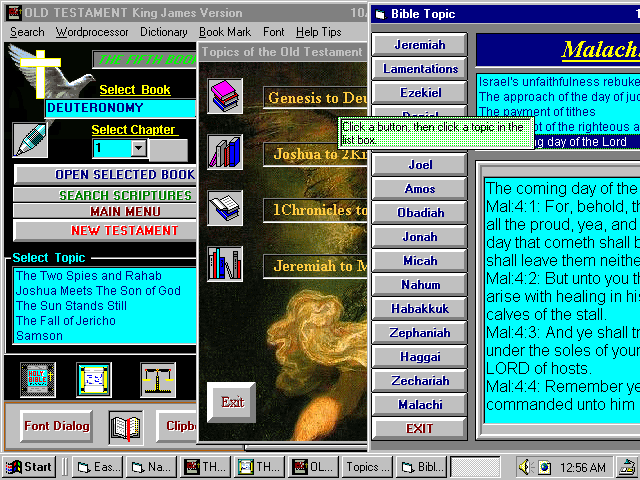
Task: Click the Habakkuk book button
Action: coord(420,309)
